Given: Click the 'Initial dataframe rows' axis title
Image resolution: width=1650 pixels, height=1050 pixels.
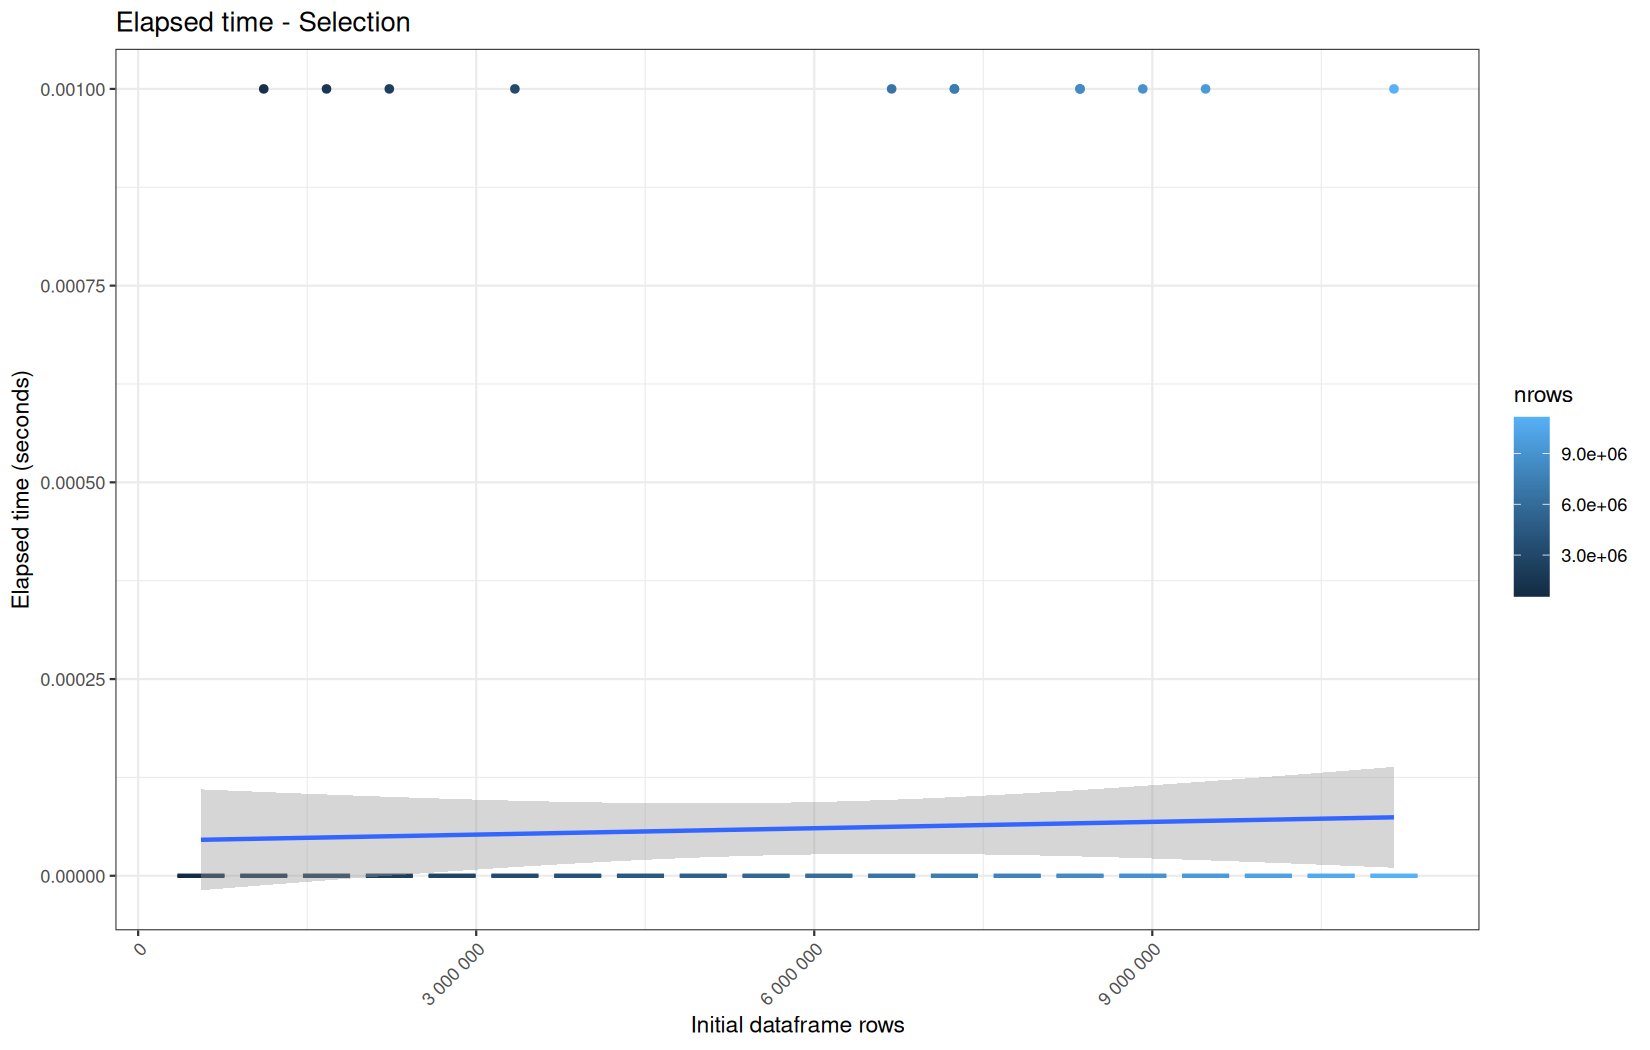Looking at the screenshot, I should (x=797, y=1025).
